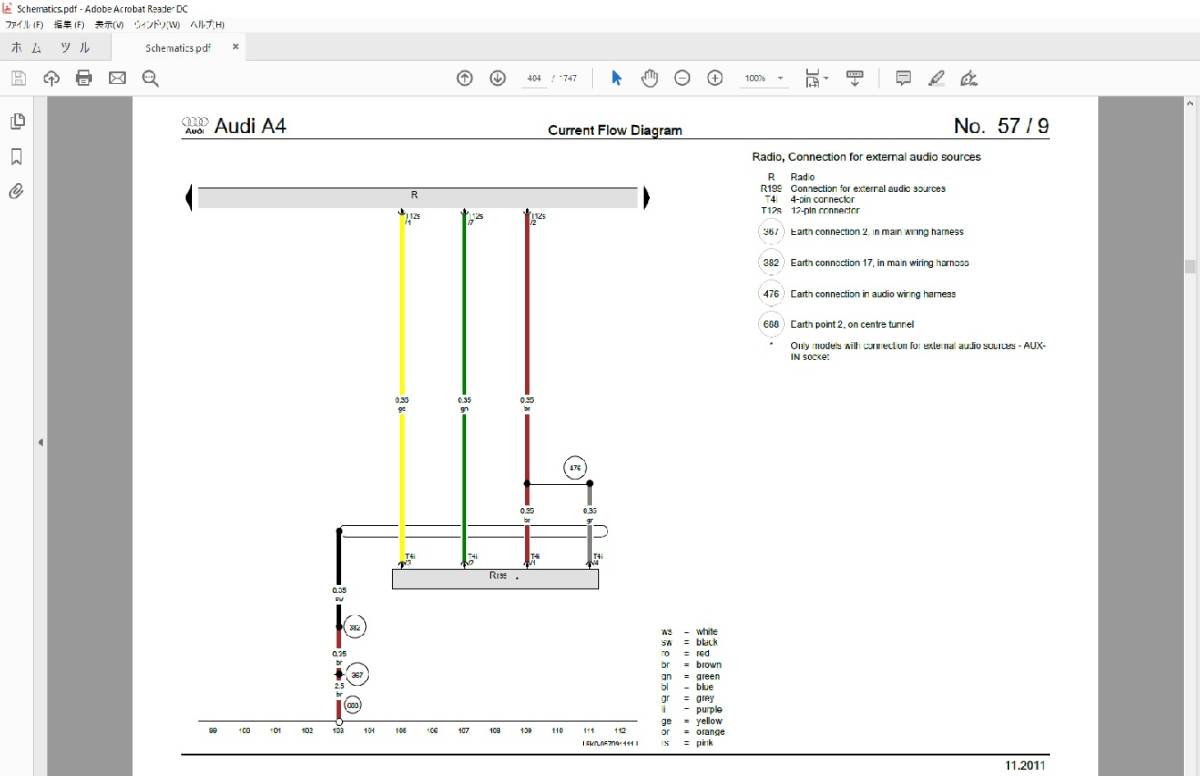Close the Schematics.pdf tab
The image size is (1200, 776).
pos(236,46)
